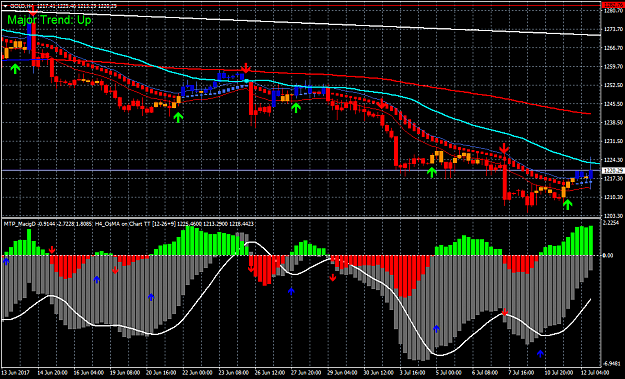
Task: Click the blue MACD arrow near 20 Jun 16:00
Action: (x=151, y=297)
